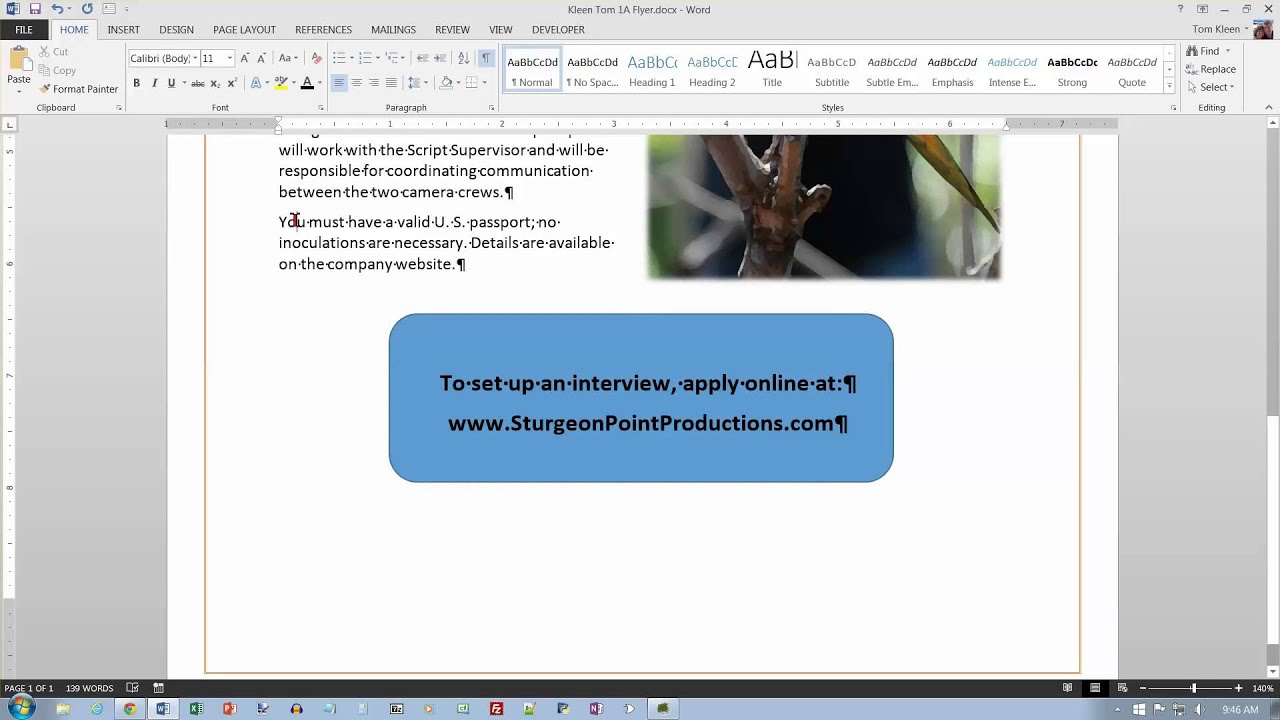Apply borders icon

(x=472, y=83)
